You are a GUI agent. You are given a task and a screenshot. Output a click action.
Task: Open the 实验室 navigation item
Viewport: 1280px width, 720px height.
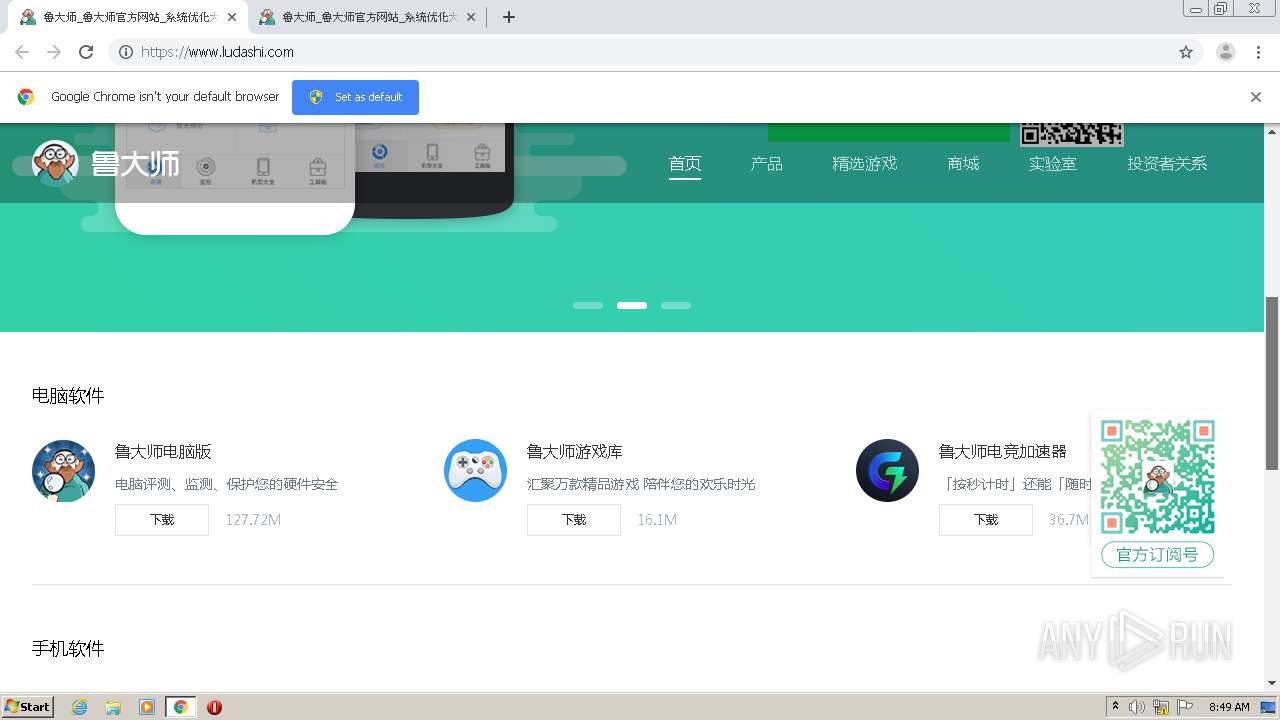pos(1053,164)
